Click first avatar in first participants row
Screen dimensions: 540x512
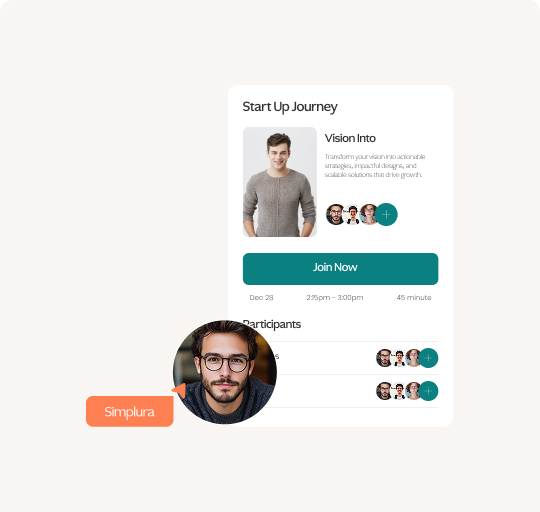point(384,358)
